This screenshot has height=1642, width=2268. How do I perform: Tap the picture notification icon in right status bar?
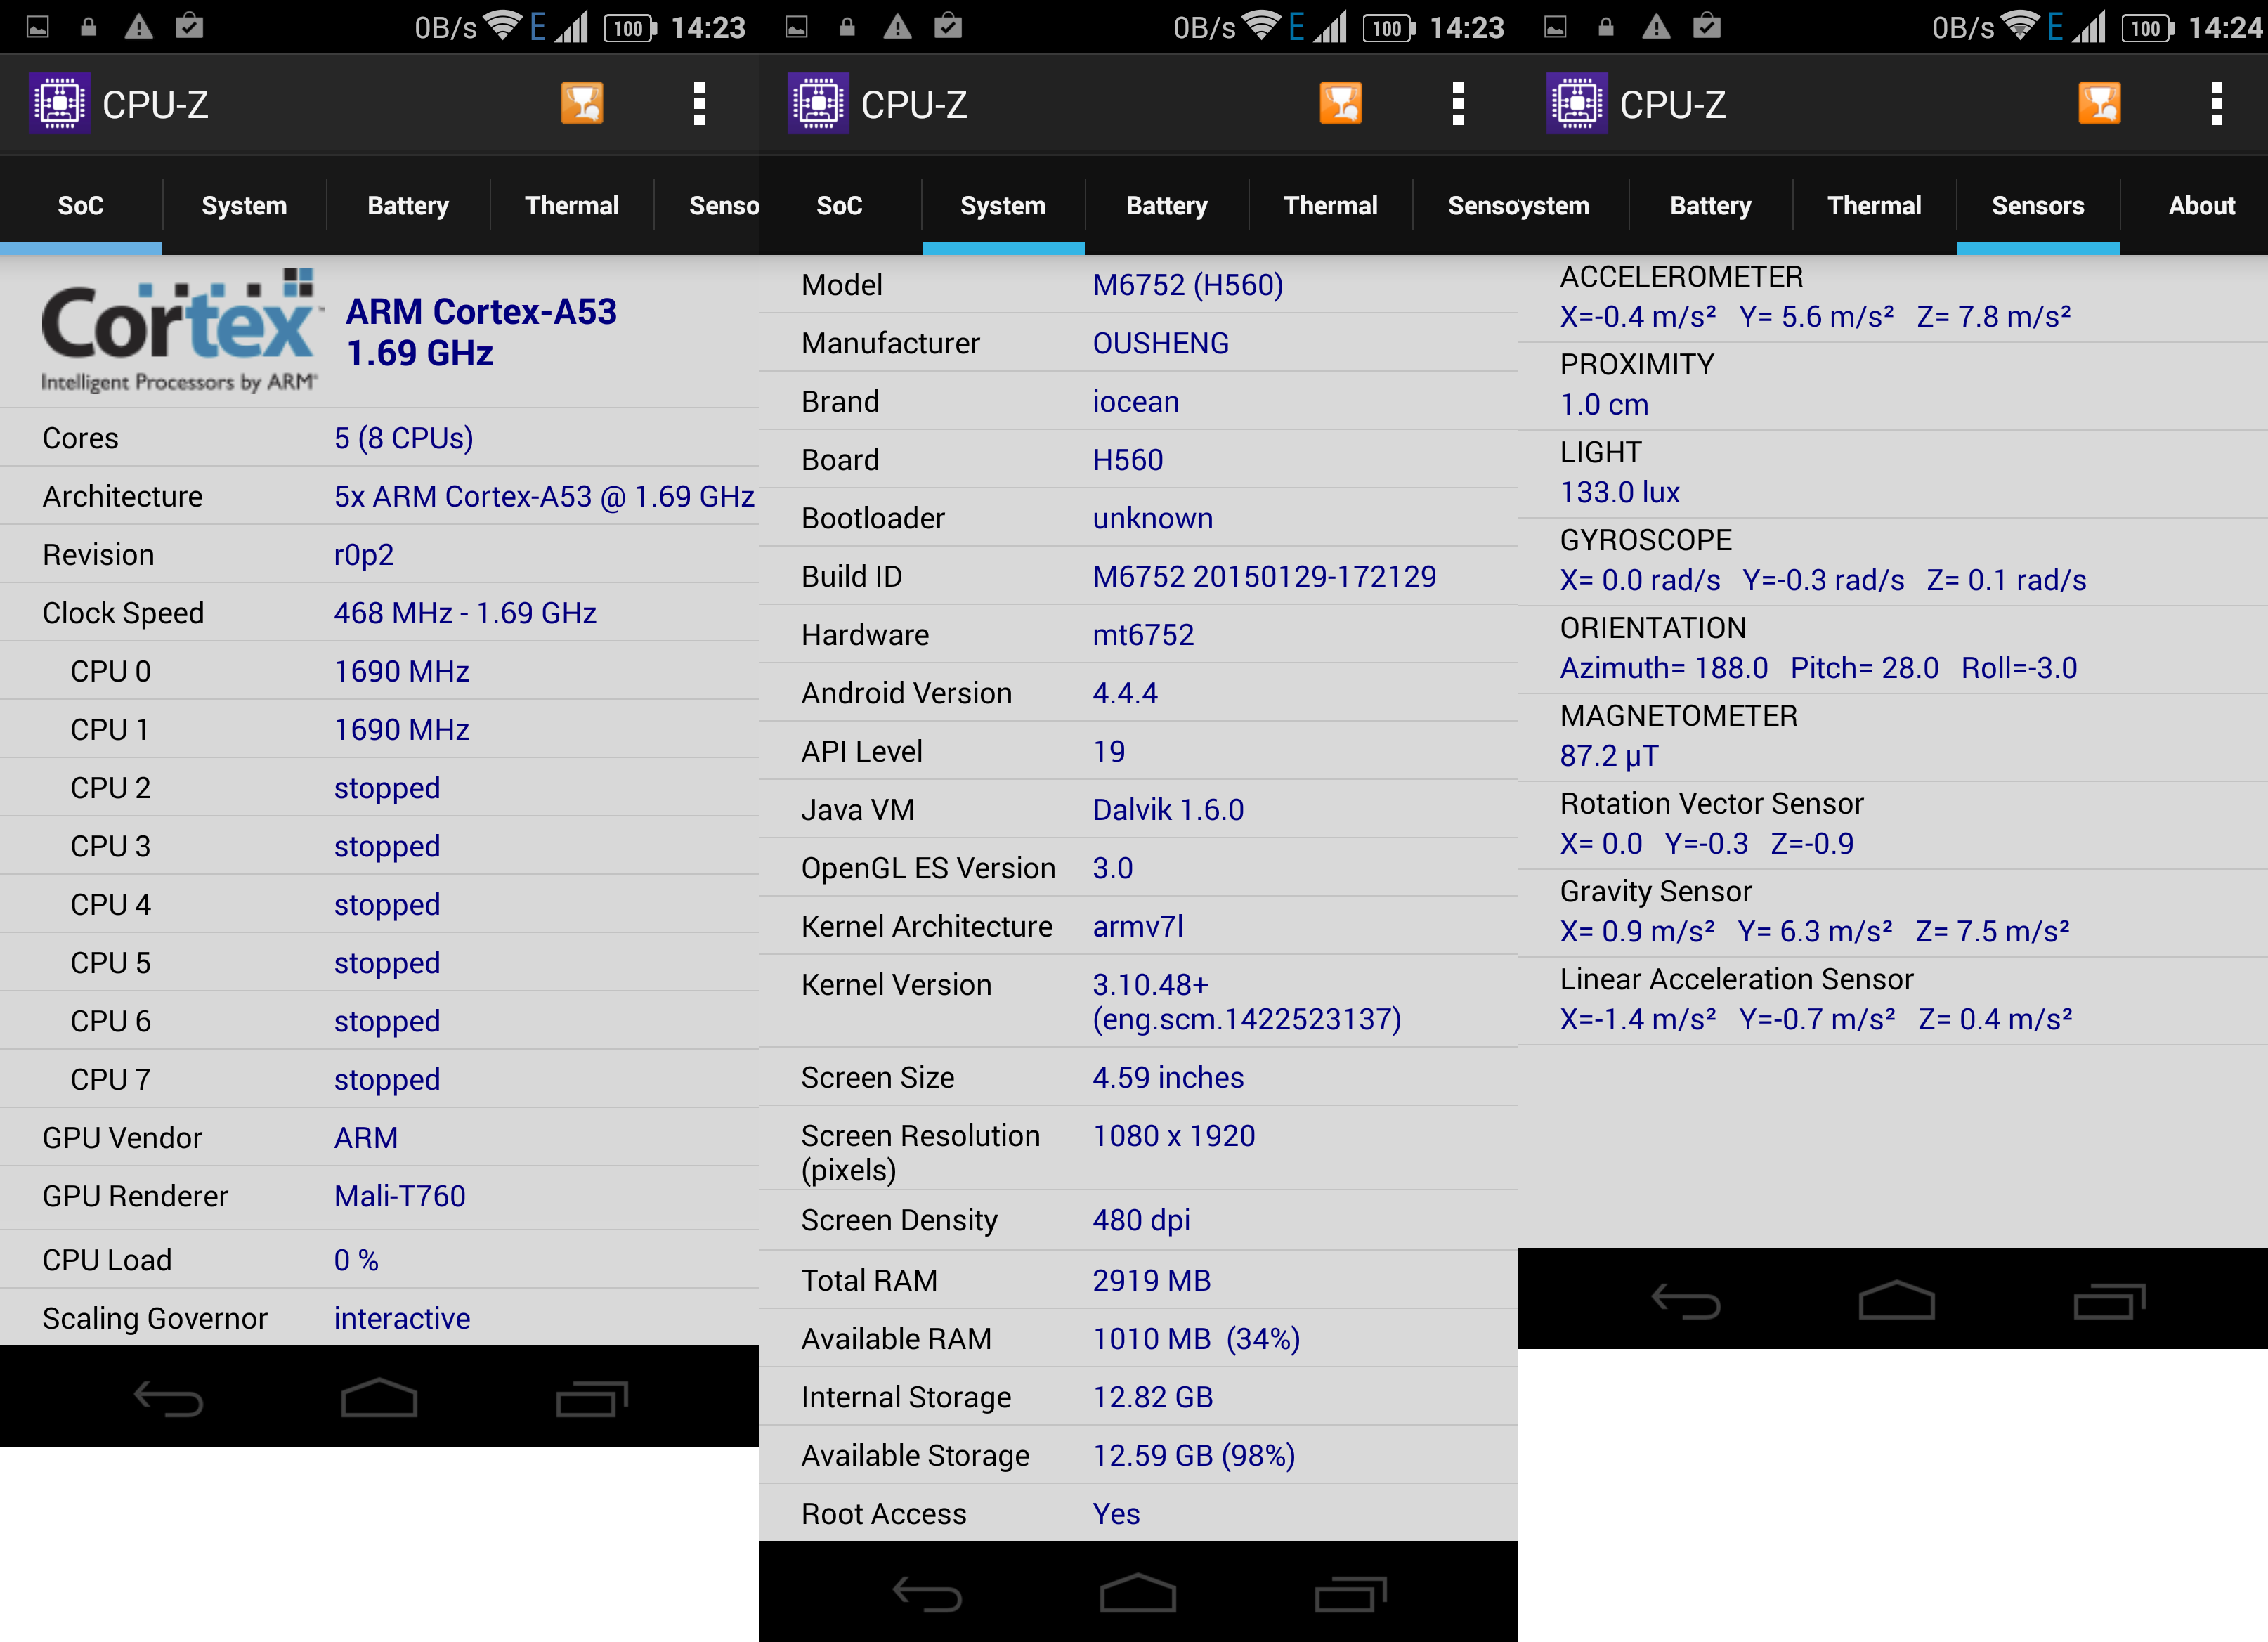tap(1555, 27)
